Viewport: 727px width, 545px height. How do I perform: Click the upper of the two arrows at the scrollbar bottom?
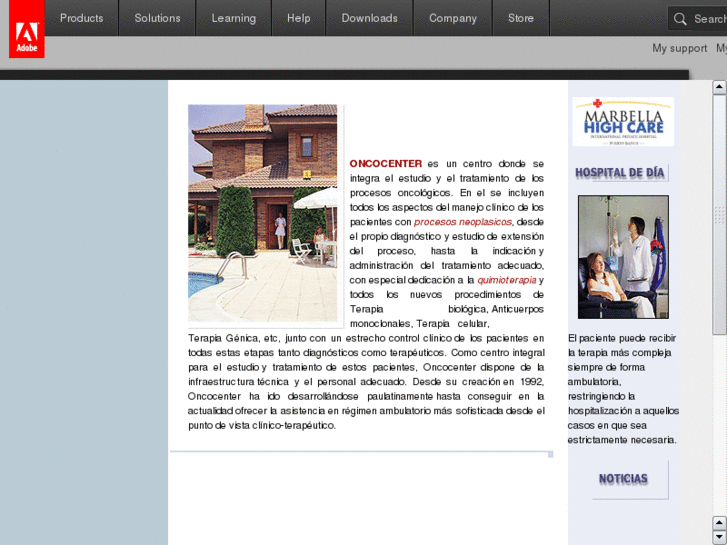719,523
